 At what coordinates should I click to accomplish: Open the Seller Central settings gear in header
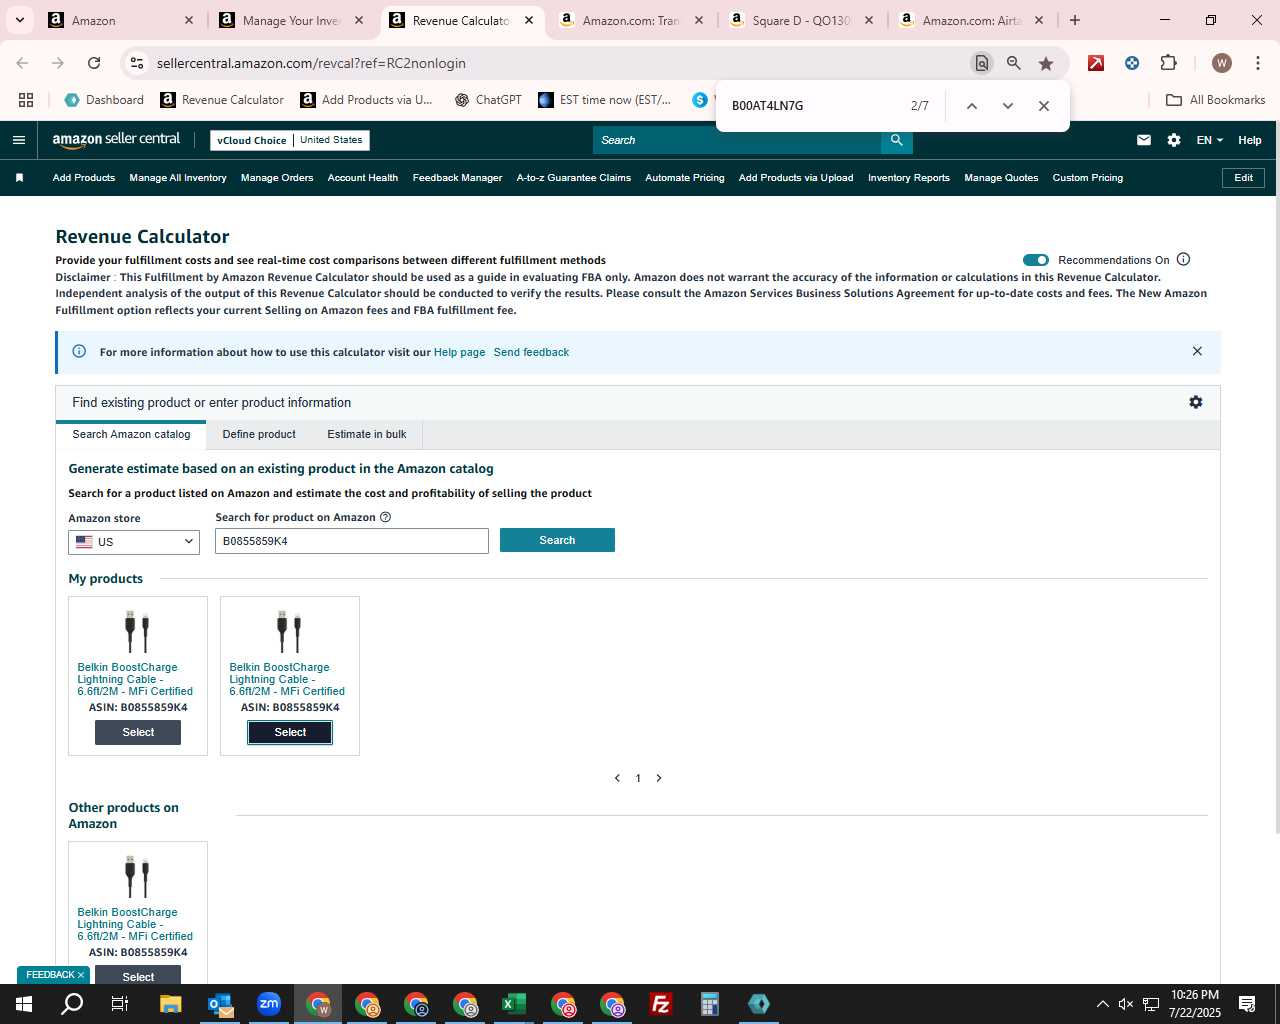click(x=1174, y=140)
